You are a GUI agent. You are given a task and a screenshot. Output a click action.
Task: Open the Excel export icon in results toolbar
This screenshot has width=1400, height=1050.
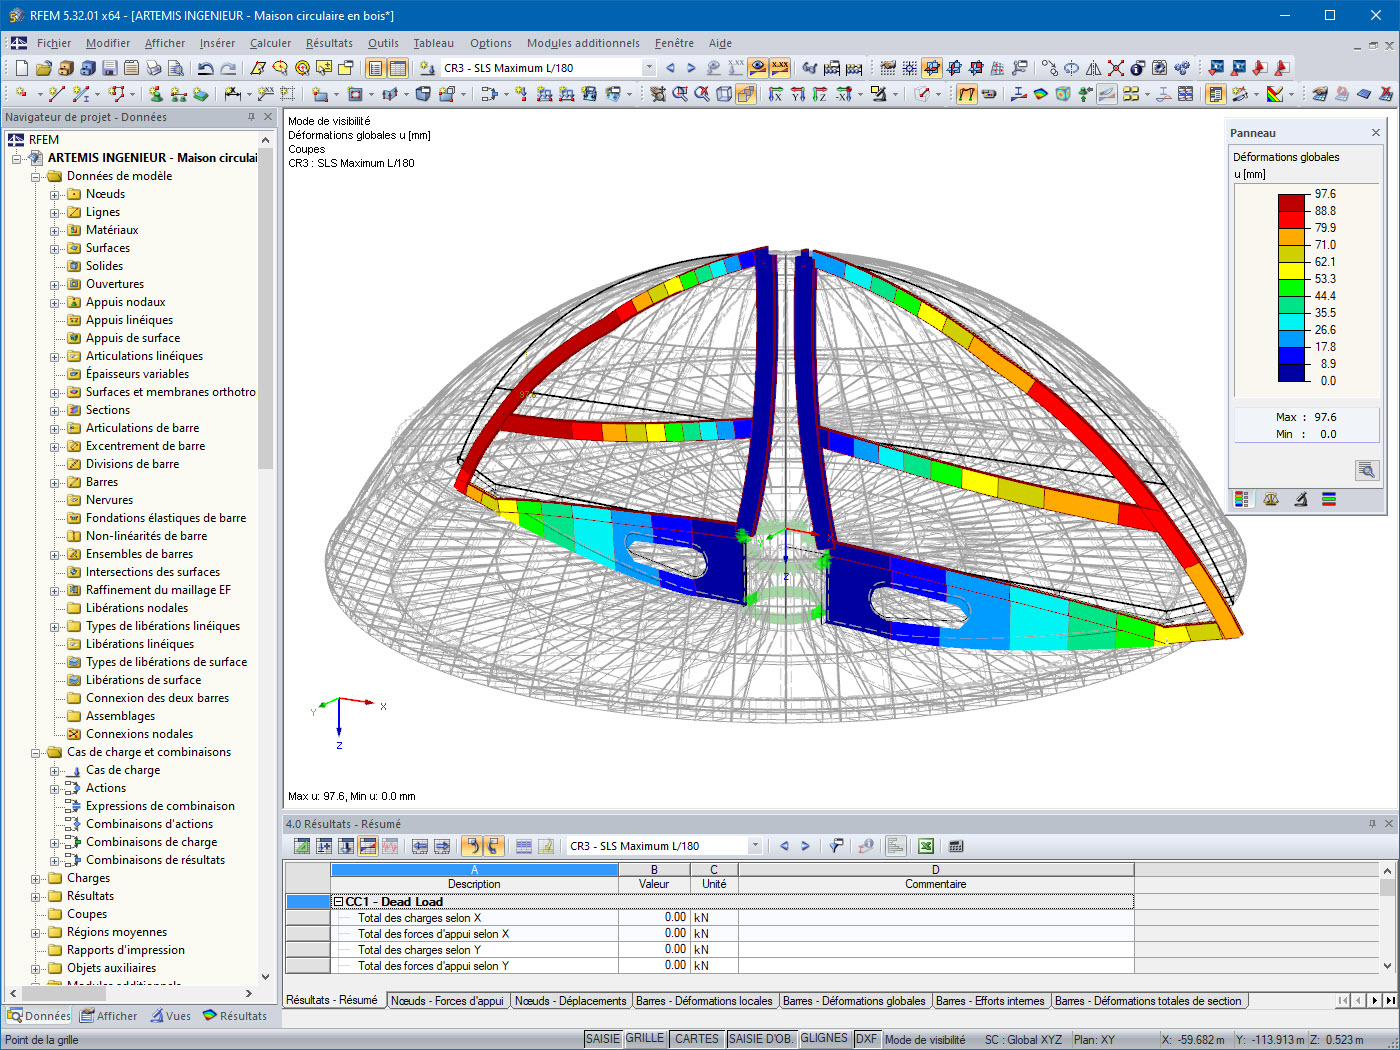924,845
